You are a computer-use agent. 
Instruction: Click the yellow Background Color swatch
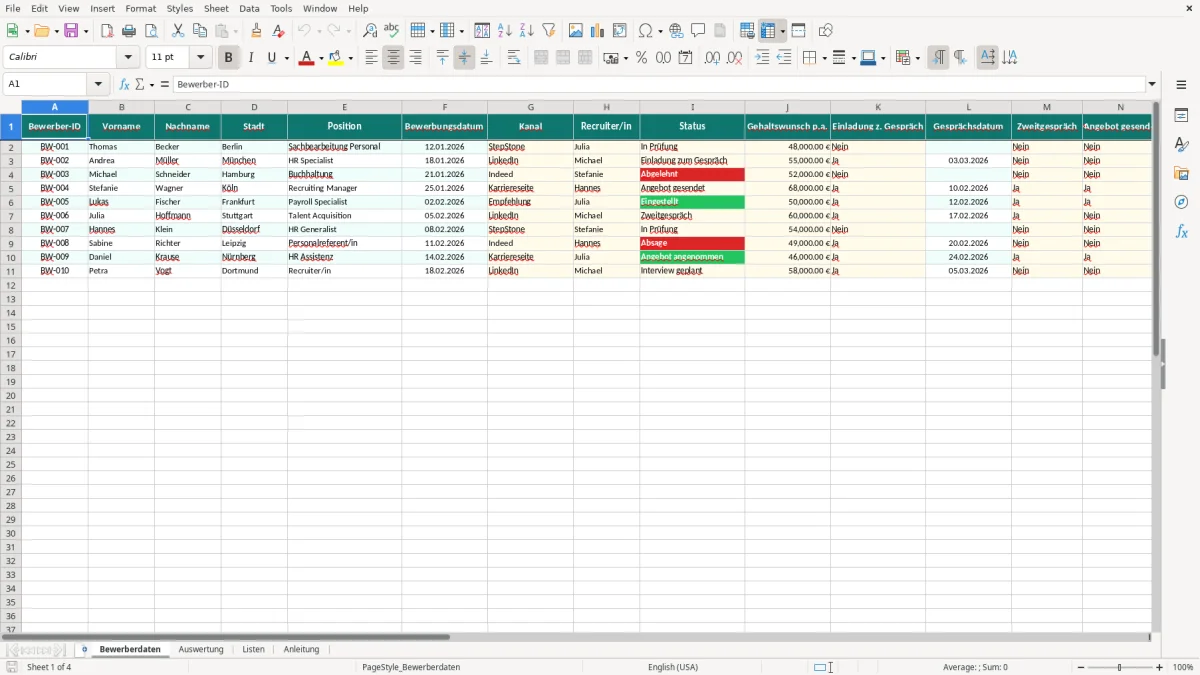pos(336,58)
